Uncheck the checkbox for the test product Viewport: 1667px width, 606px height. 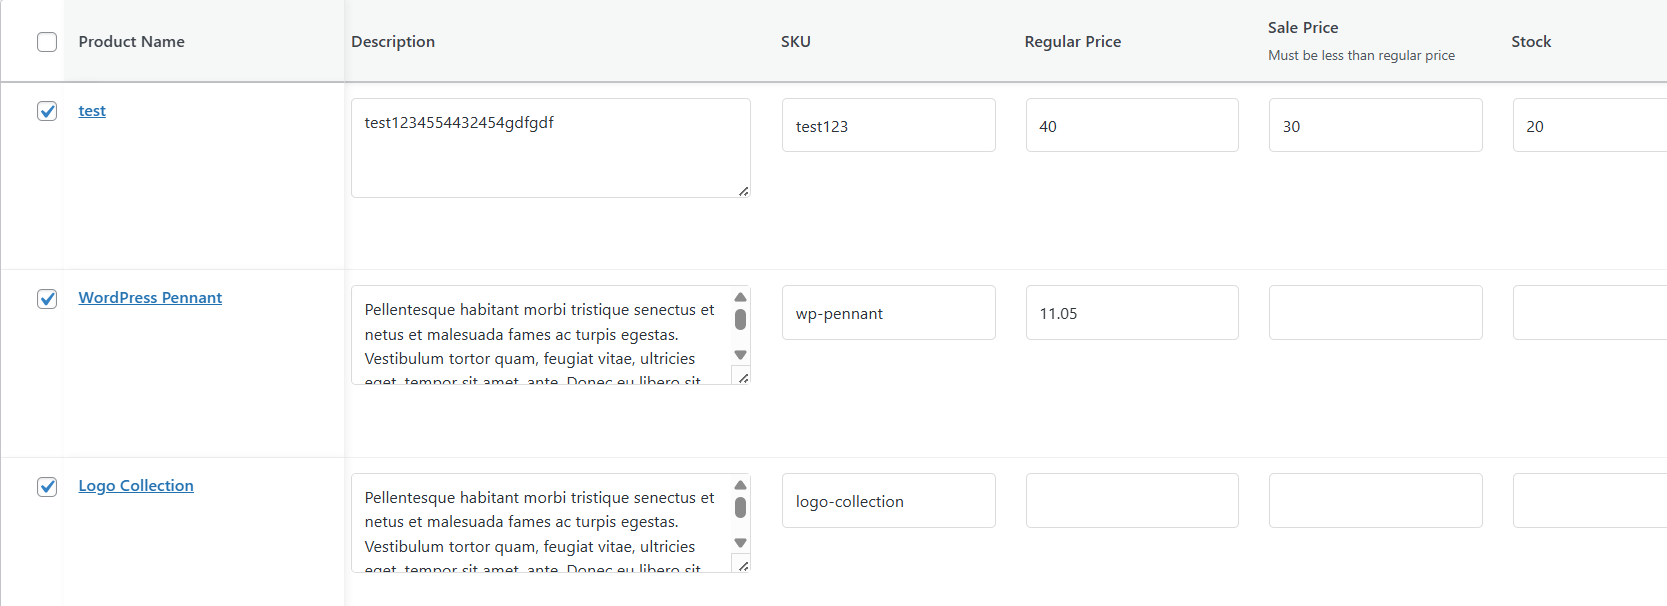47,111
